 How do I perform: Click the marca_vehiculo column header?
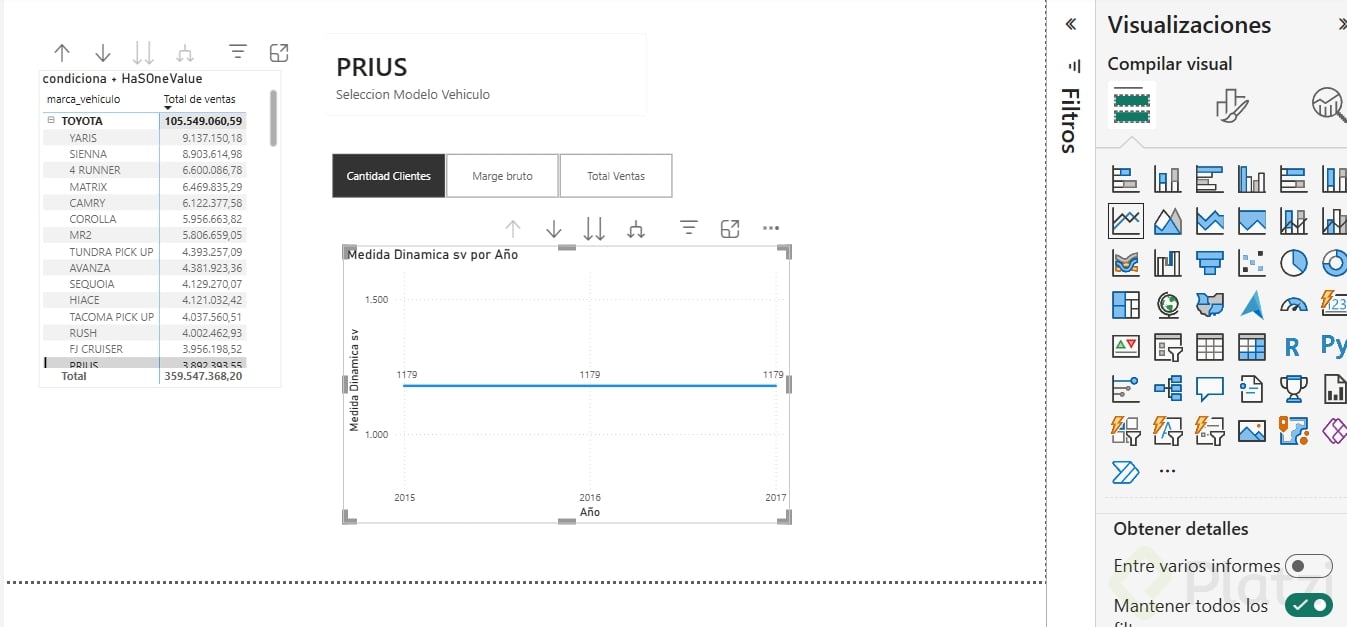click(x=83, y=99)
